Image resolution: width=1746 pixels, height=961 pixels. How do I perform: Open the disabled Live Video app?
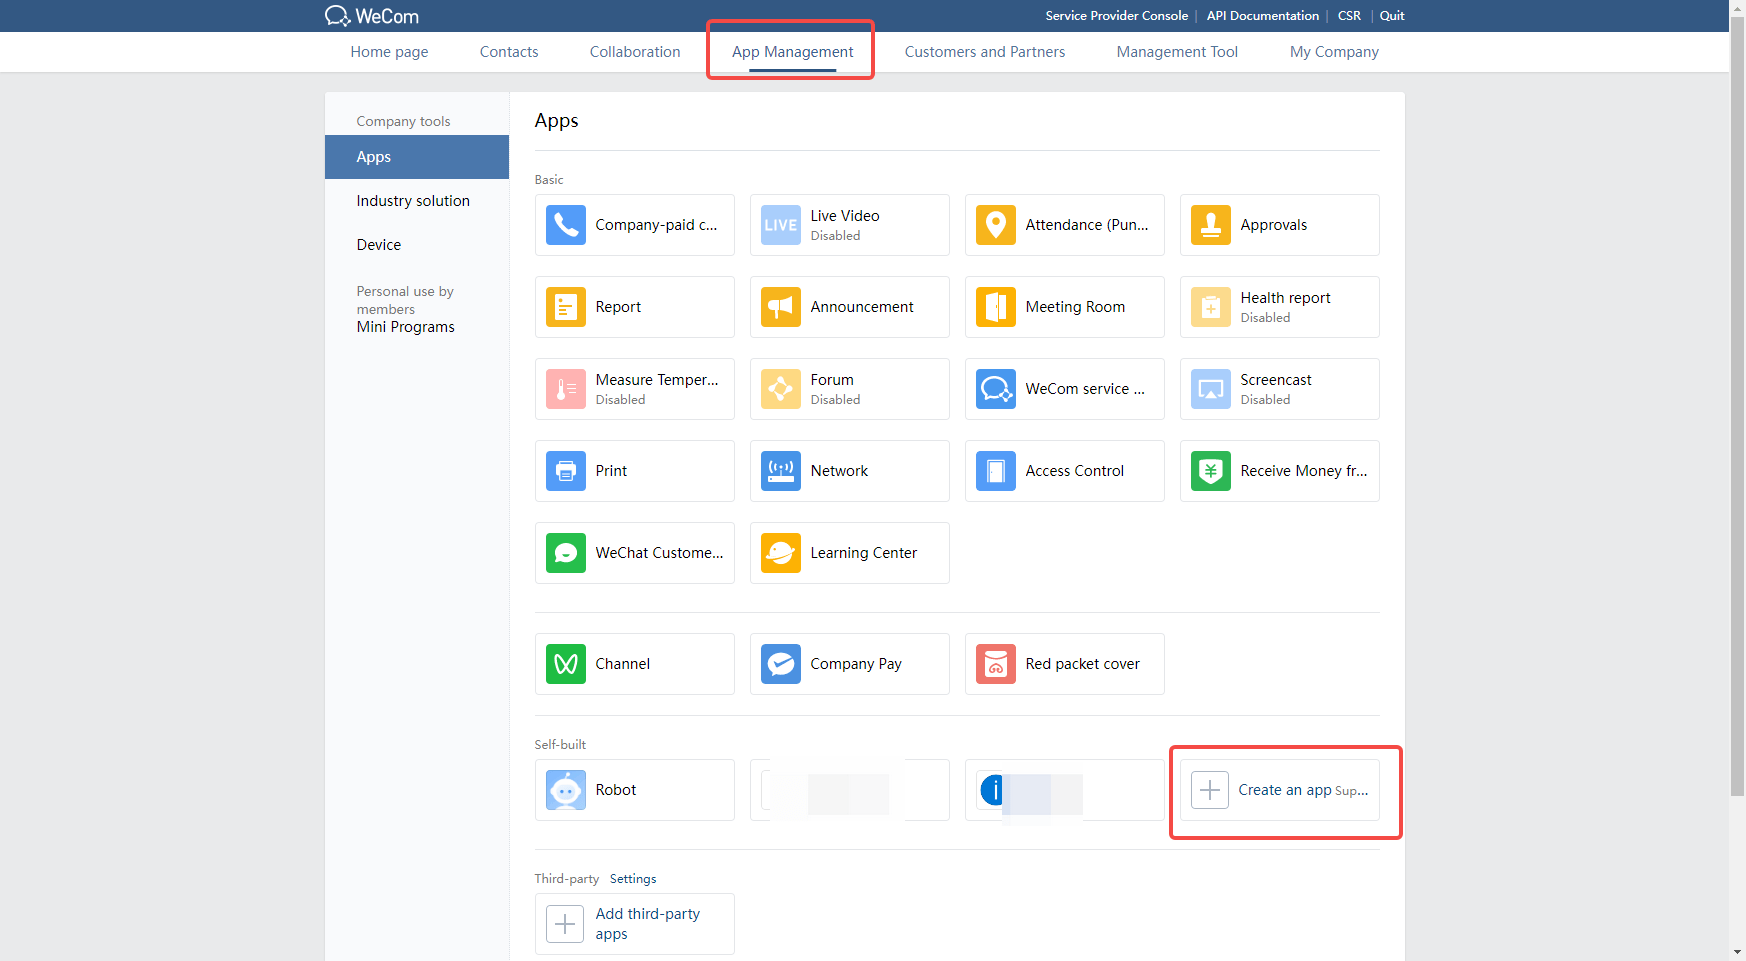[x=849, y=225]
